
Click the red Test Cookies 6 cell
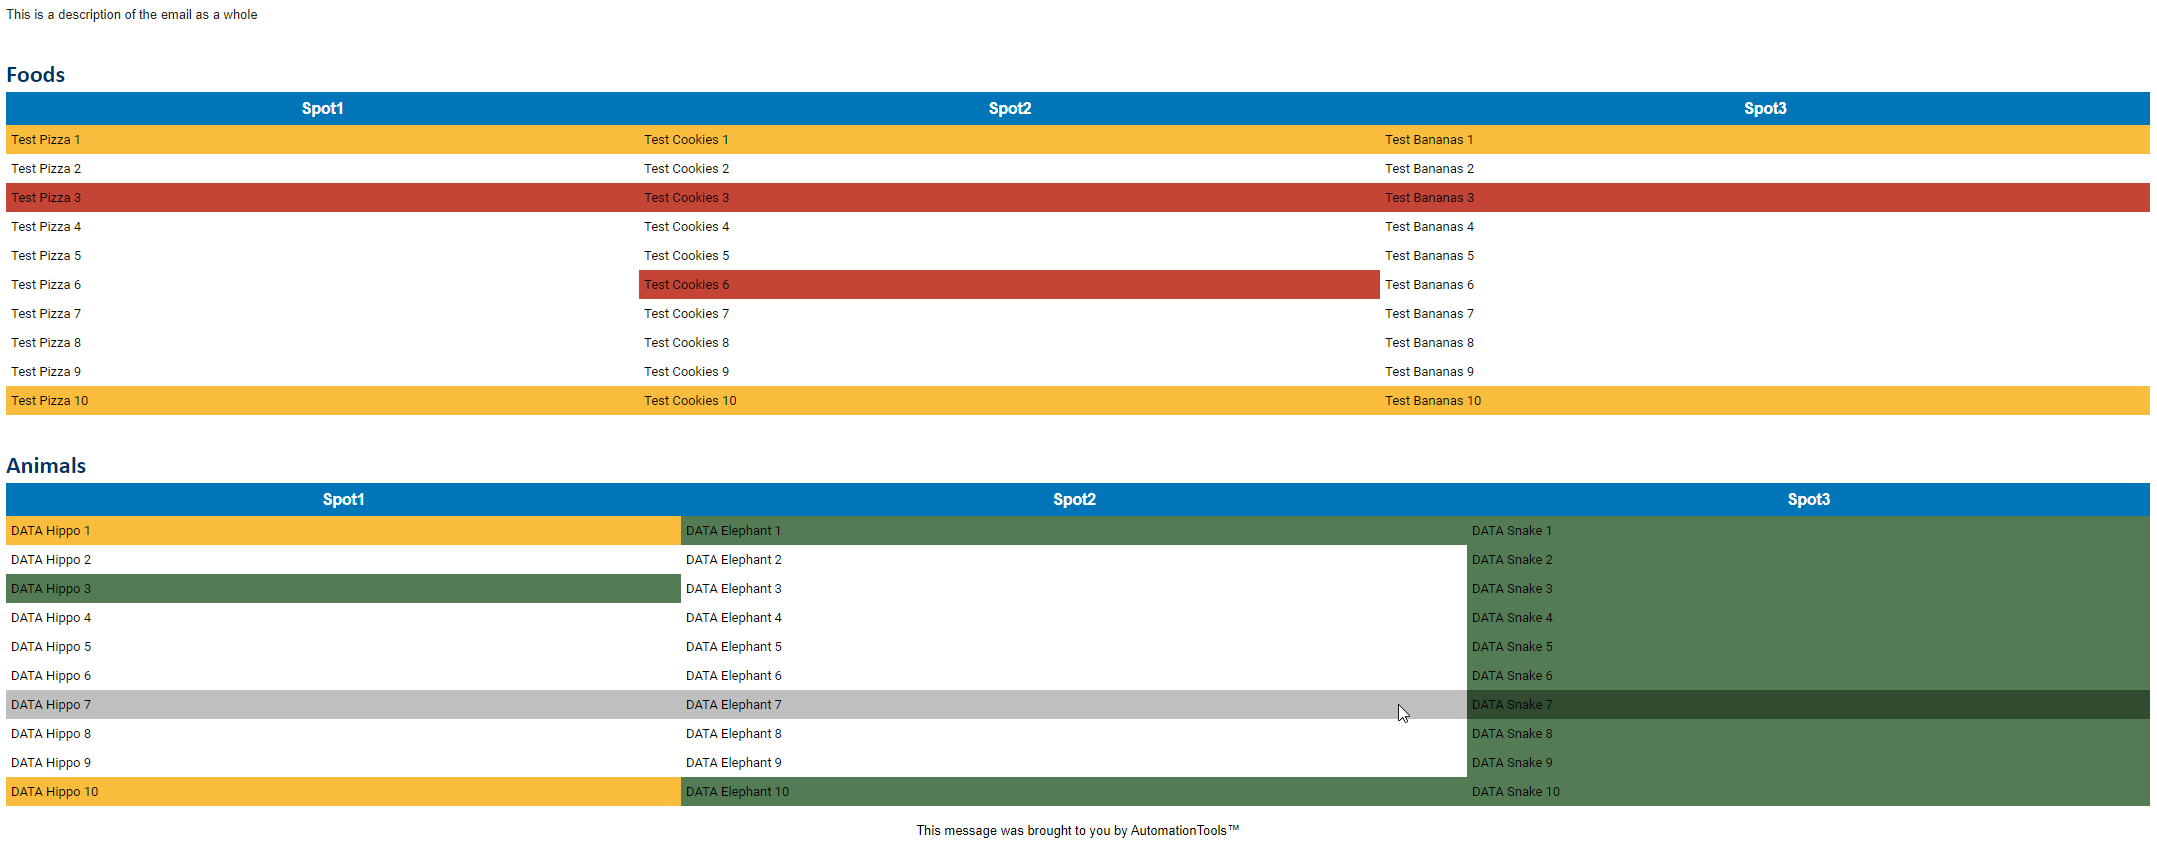coord(1009,285)
